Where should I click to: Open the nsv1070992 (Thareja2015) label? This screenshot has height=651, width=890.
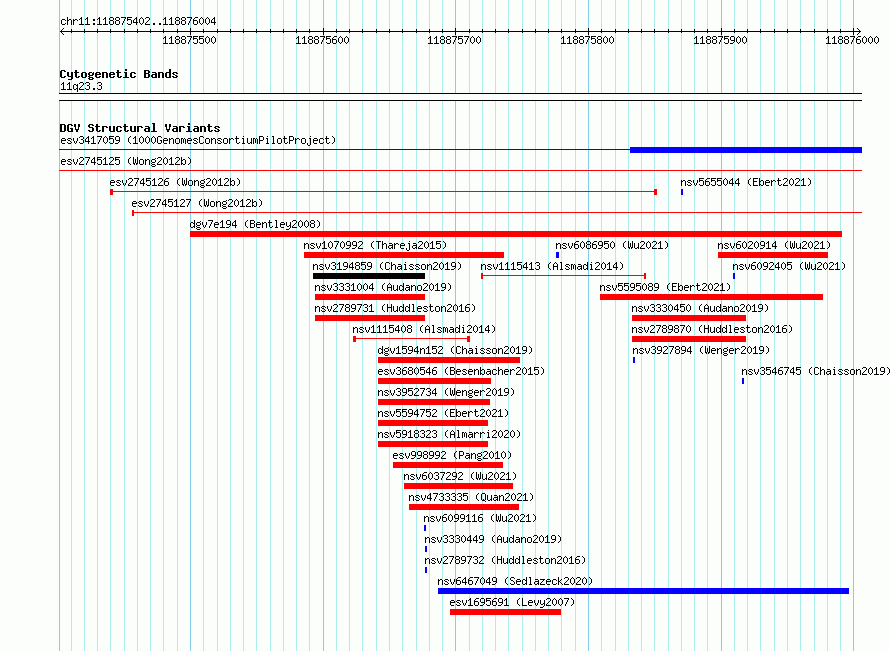375,245
